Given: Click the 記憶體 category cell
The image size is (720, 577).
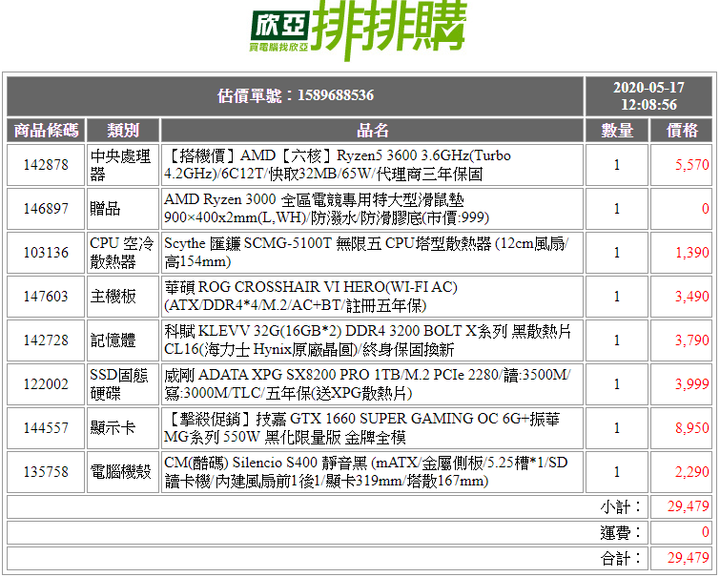Looking at the screenshot, I should (x=123, y=340).
